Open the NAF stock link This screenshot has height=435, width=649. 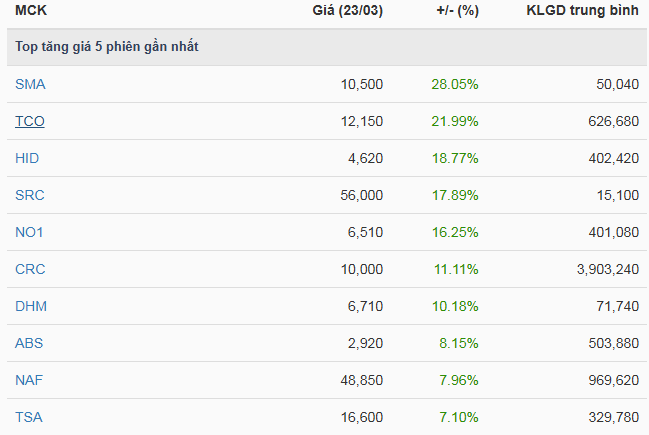click(x=29, y=380)
